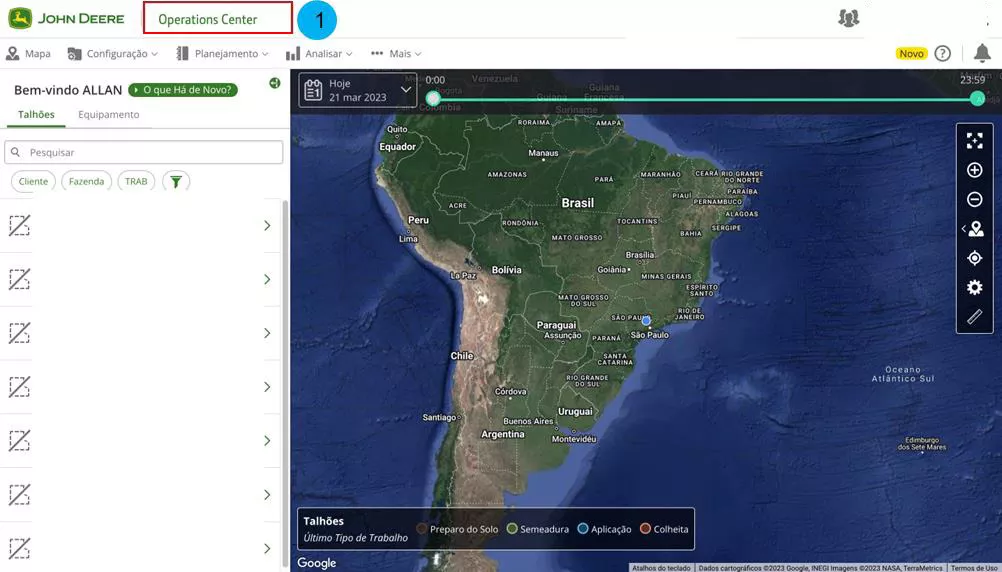Click the Argentina label on the map

click(503, 434)
